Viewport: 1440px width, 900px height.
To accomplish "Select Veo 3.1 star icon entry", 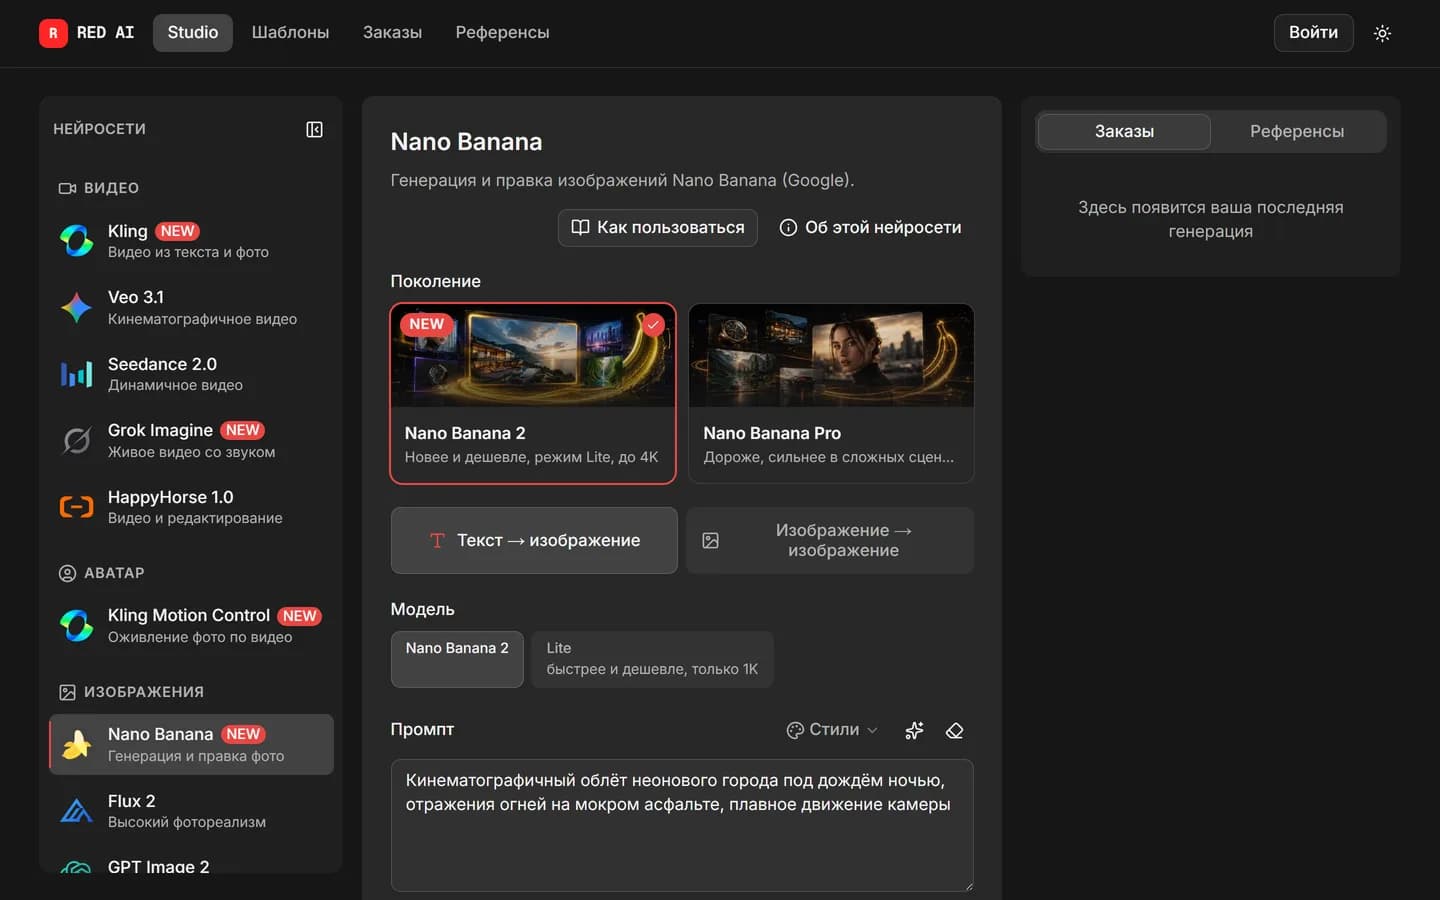I will pyautogui.click(x=191, y=307).
